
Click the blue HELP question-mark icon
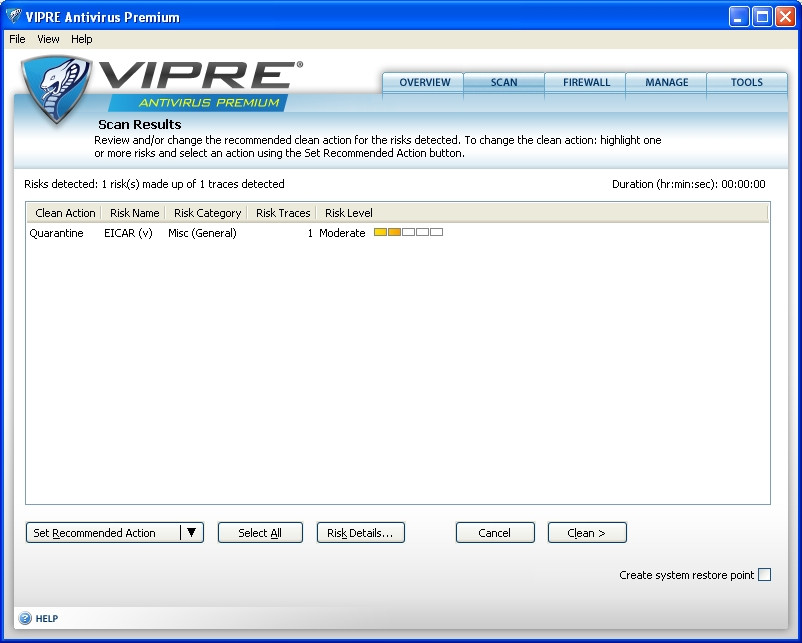click(25, 618)
